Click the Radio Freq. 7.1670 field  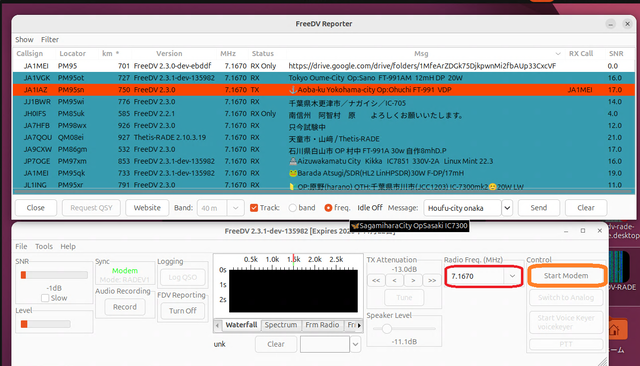[476, 276]
